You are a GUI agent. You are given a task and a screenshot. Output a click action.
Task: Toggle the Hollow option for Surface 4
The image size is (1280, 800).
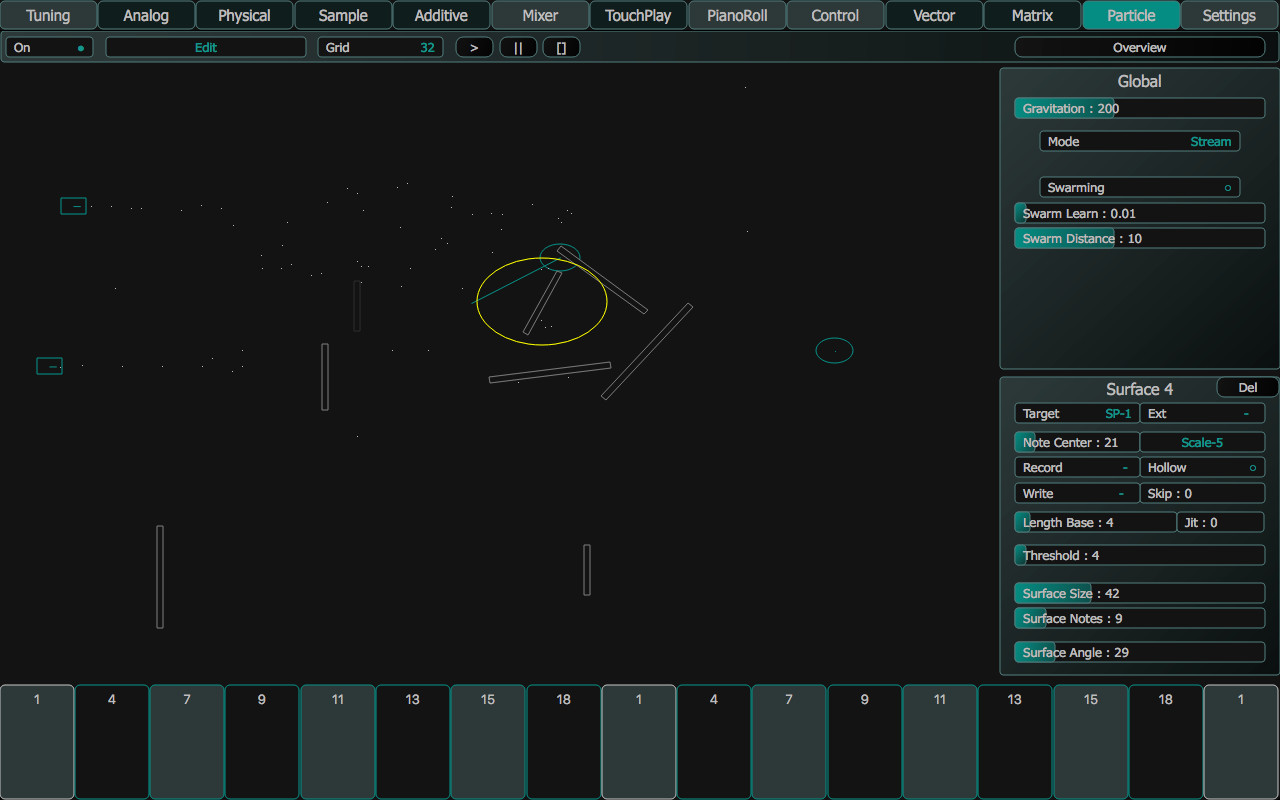[x=1202, y=467]
